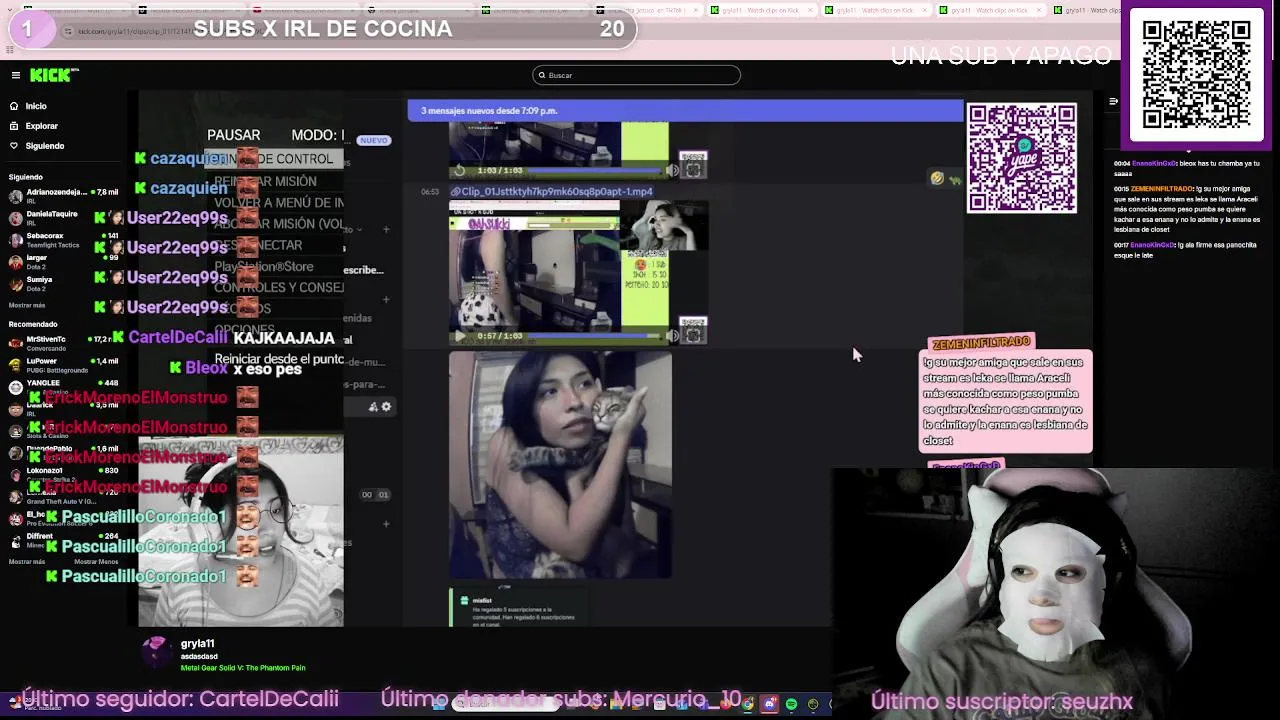
Task: Click the laughing emoji reaction
Action: click(x=936, y=178)
